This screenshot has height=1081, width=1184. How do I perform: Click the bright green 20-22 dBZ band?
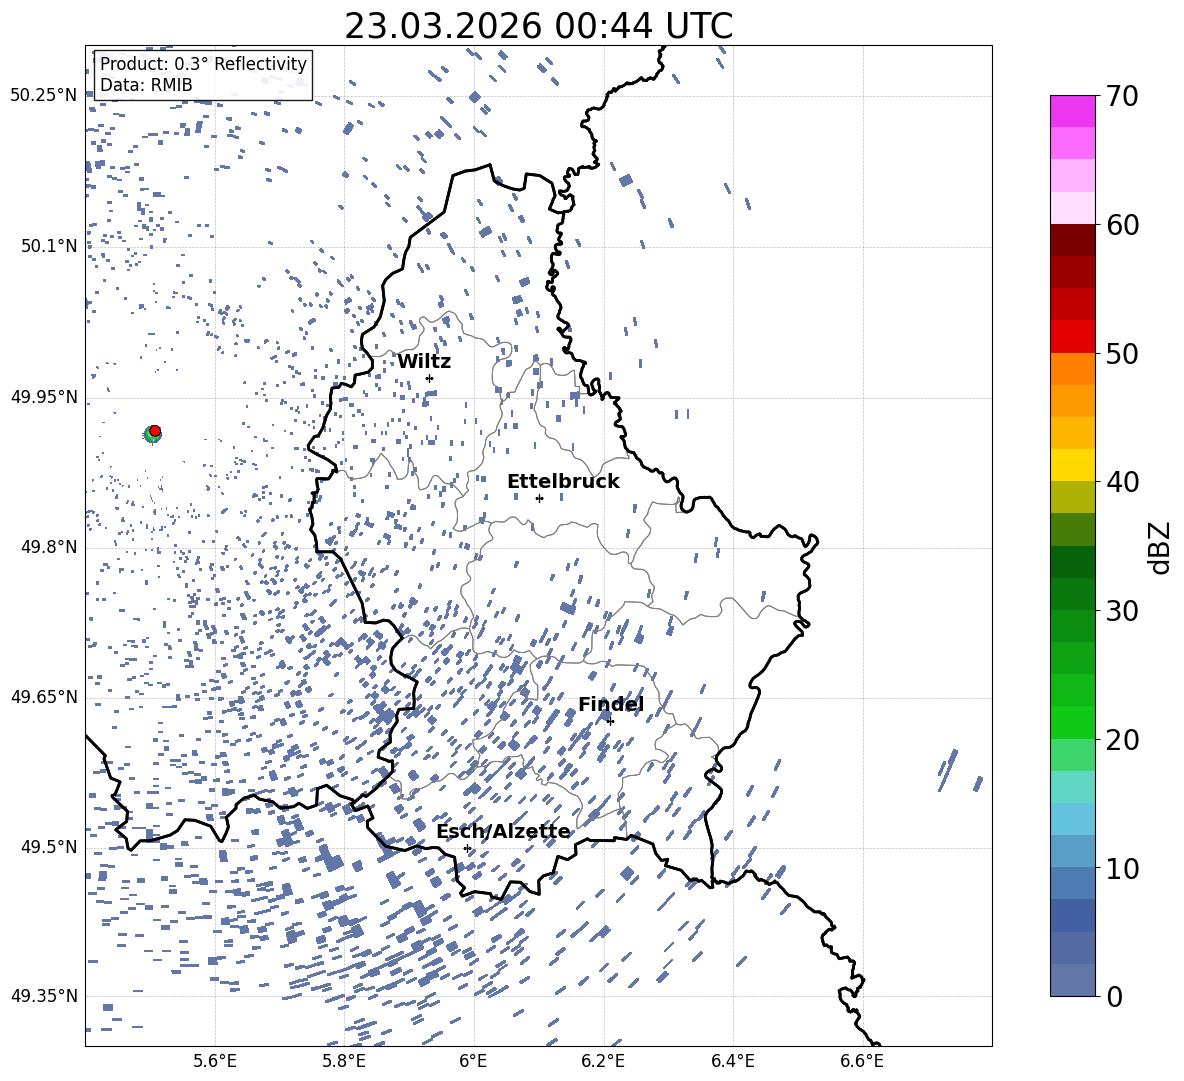pyautogui.click(x=1073, y=722)
